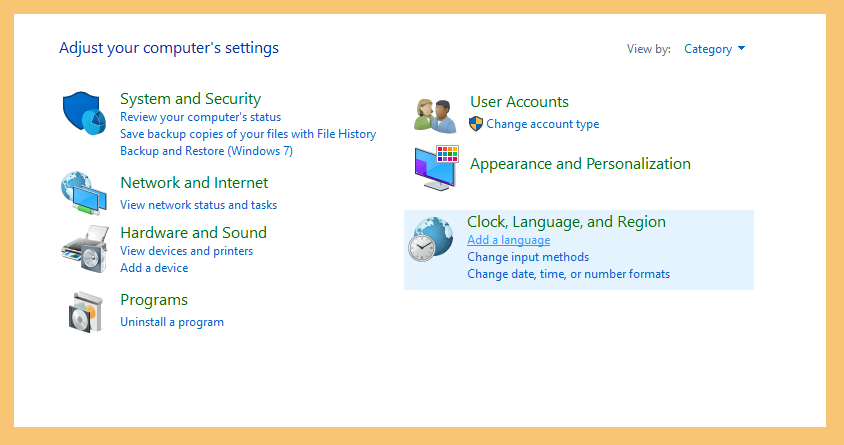This screenshot has height=445, width=844.
Task: Expand the View by Category dropdown
Action: click(714, 49)
